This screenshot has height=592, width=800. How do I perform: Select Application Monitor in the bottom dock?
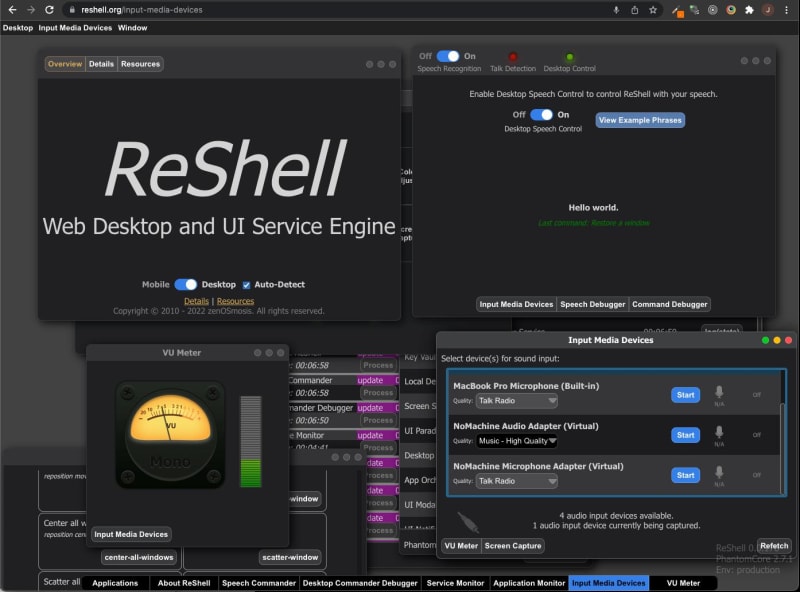tap(529, 583)
